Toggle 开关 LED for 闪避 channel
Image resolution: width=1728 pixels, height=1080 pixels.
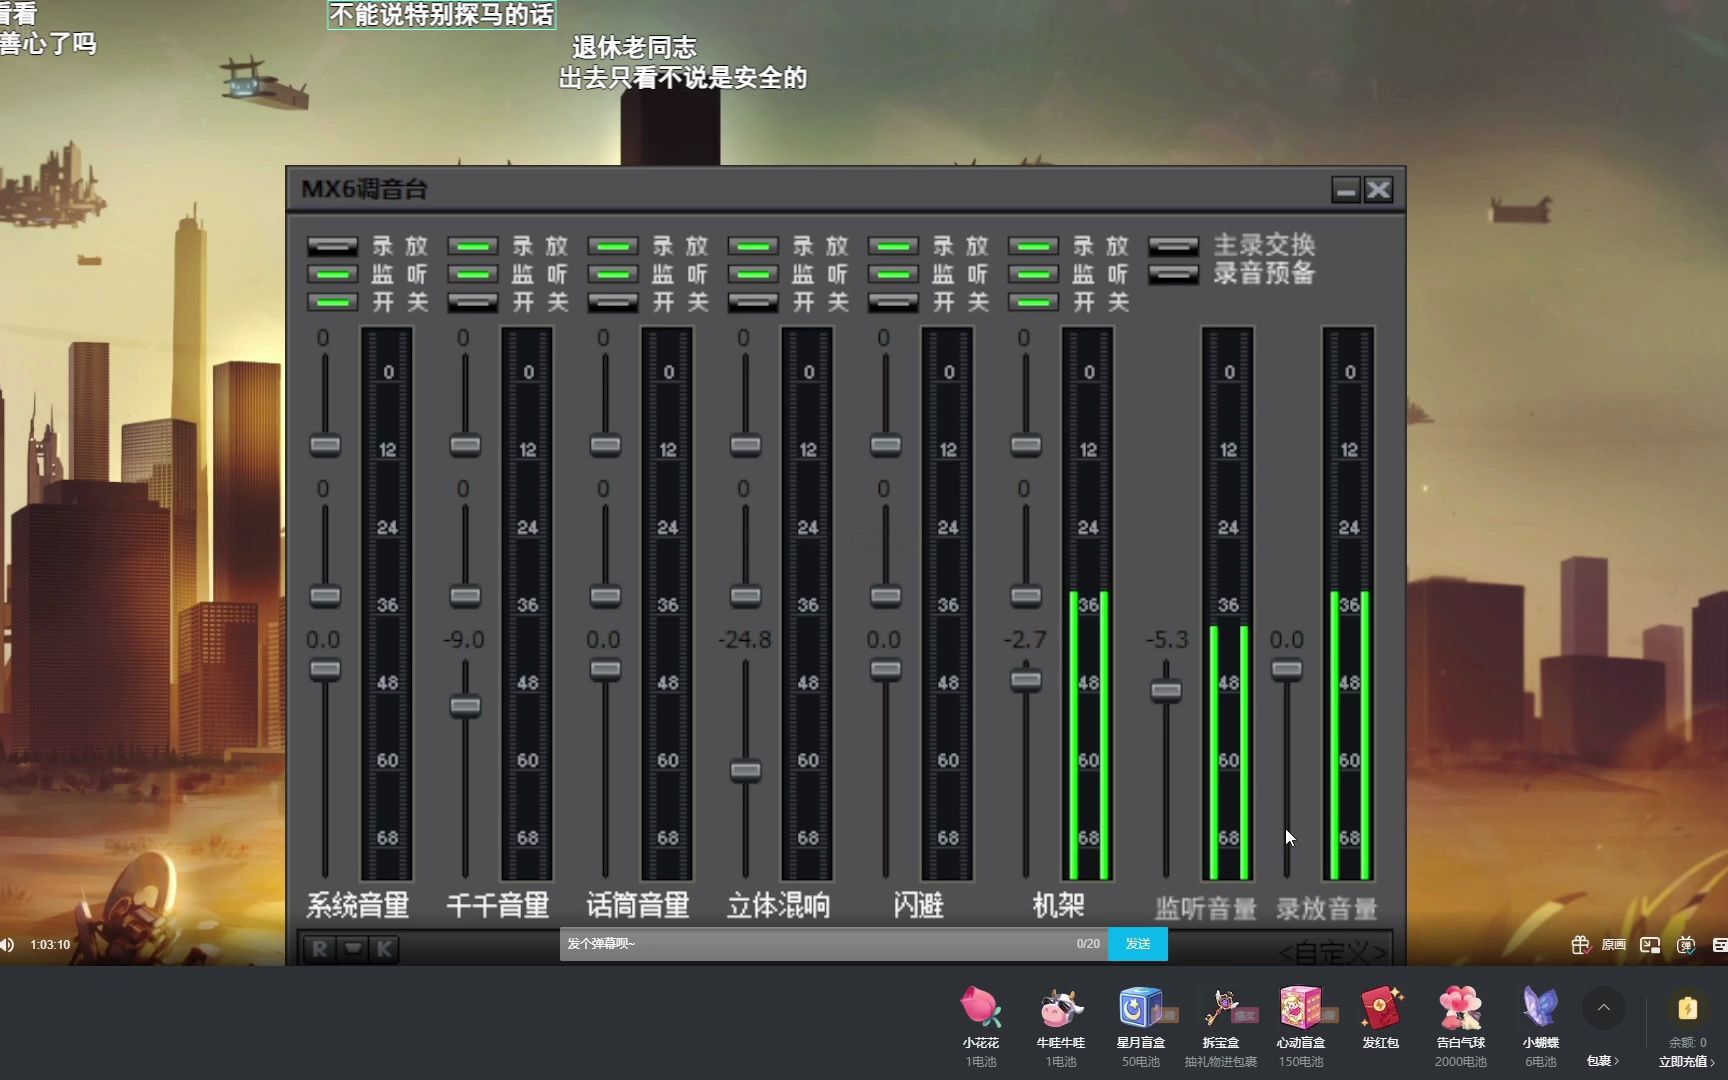tap(892, 301)
